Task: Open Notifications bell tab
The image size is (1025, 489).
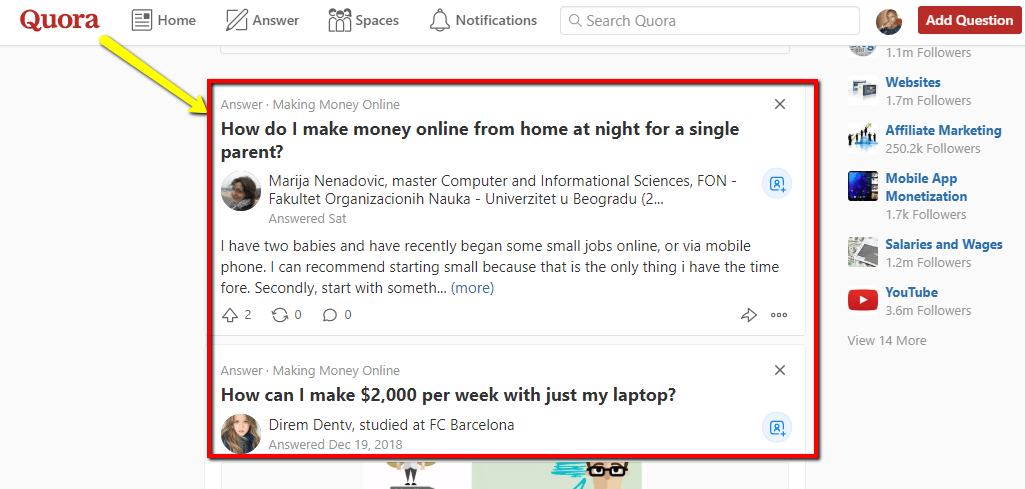Action: [x=483, y=20]
